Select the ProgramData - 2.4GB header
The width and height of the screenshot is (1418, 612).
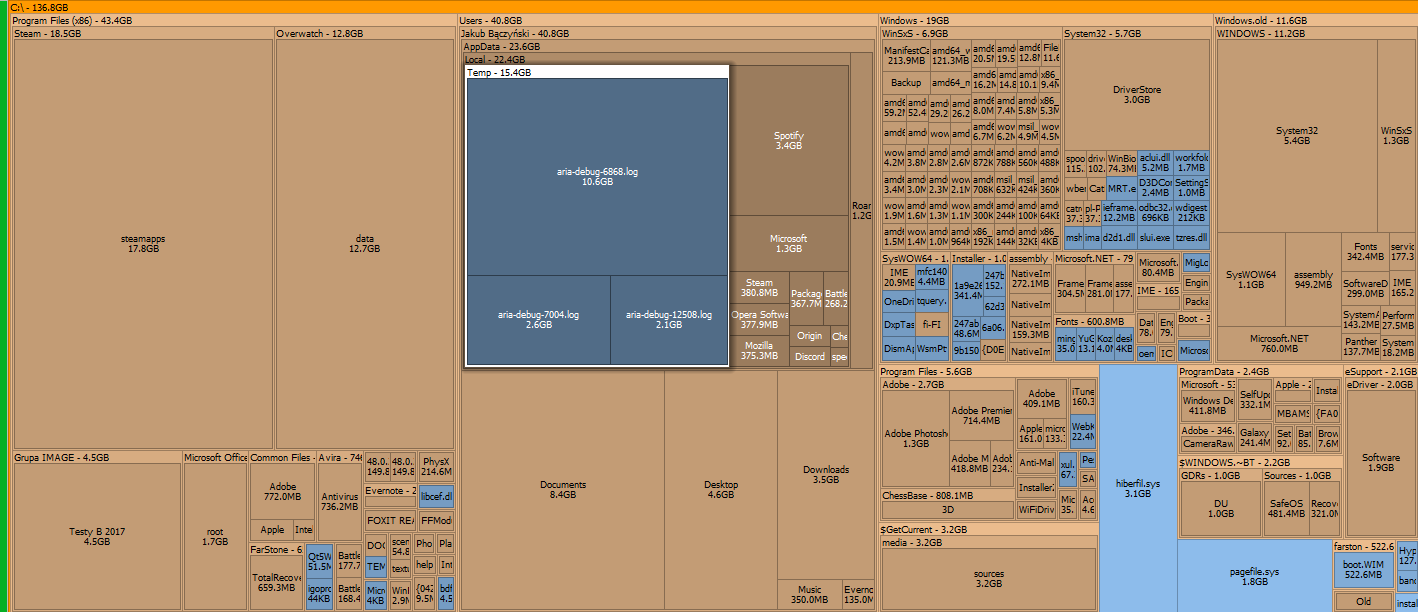coord(1260,372)
